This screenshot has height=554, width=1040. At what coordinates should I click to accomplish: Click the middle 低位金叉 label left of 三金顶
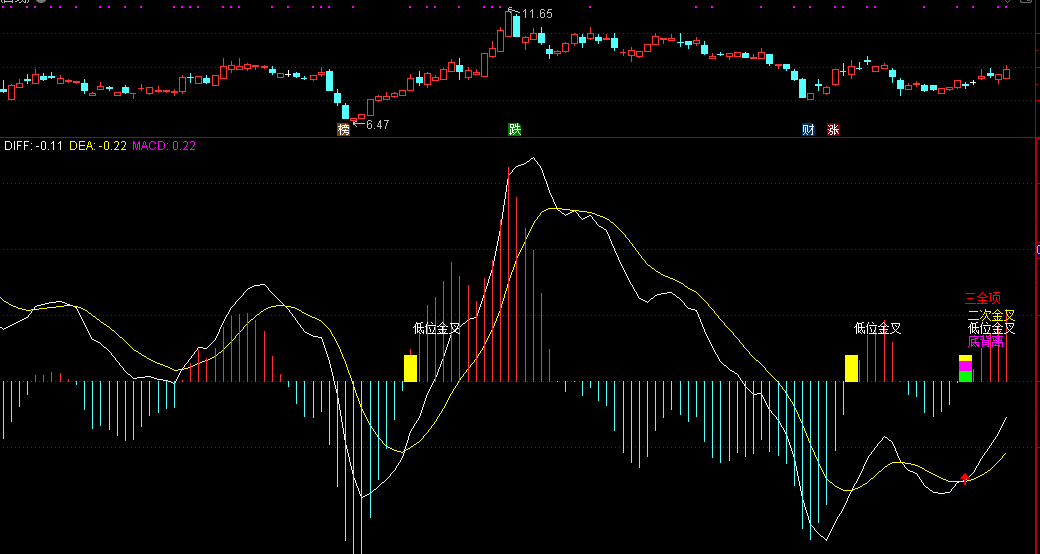[877, 328]
